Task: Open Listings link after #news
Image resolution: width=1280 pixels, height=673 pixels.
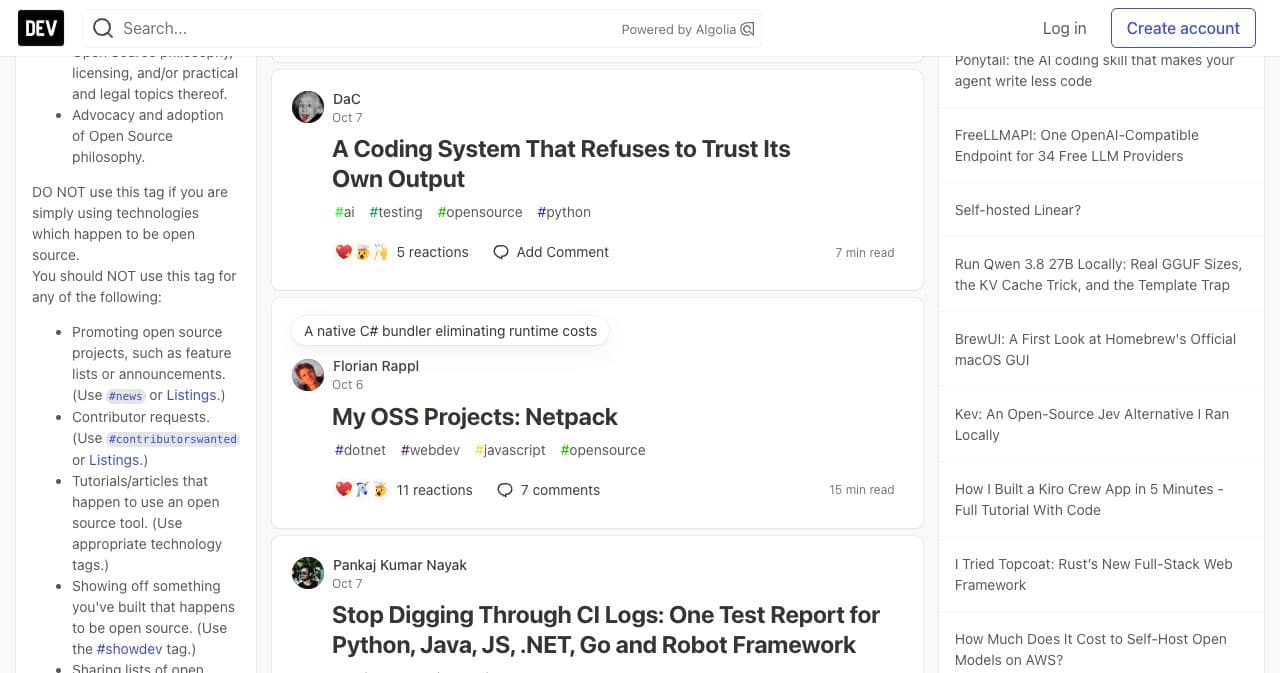Action: click(x=191, y=395)
